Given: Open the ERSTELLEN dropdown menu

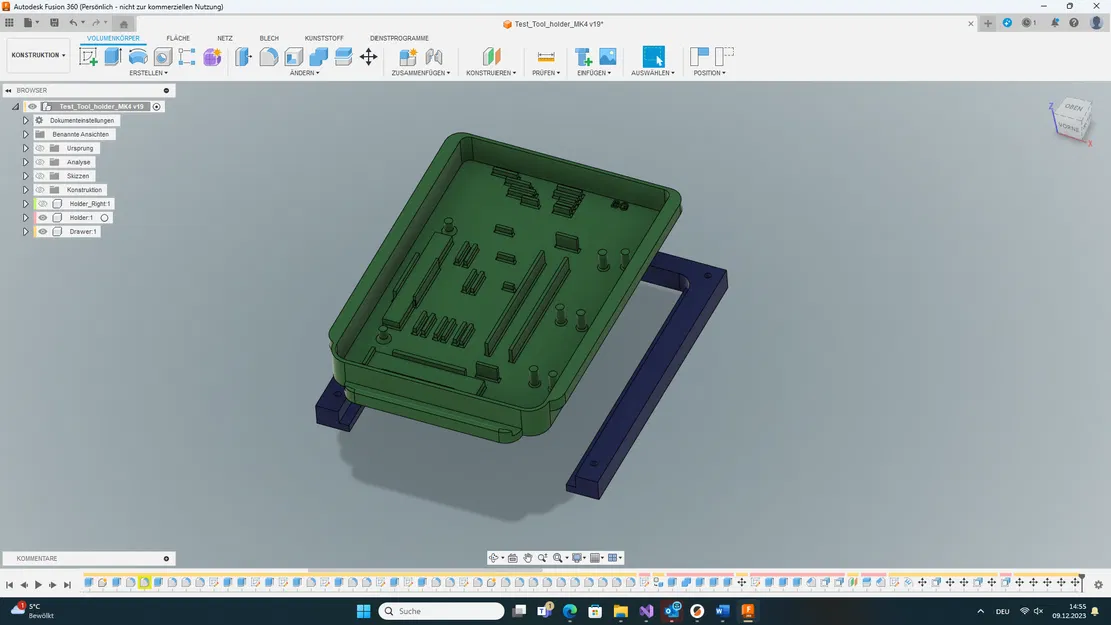Looking at the screenshot, I should [x=148, y=73].
